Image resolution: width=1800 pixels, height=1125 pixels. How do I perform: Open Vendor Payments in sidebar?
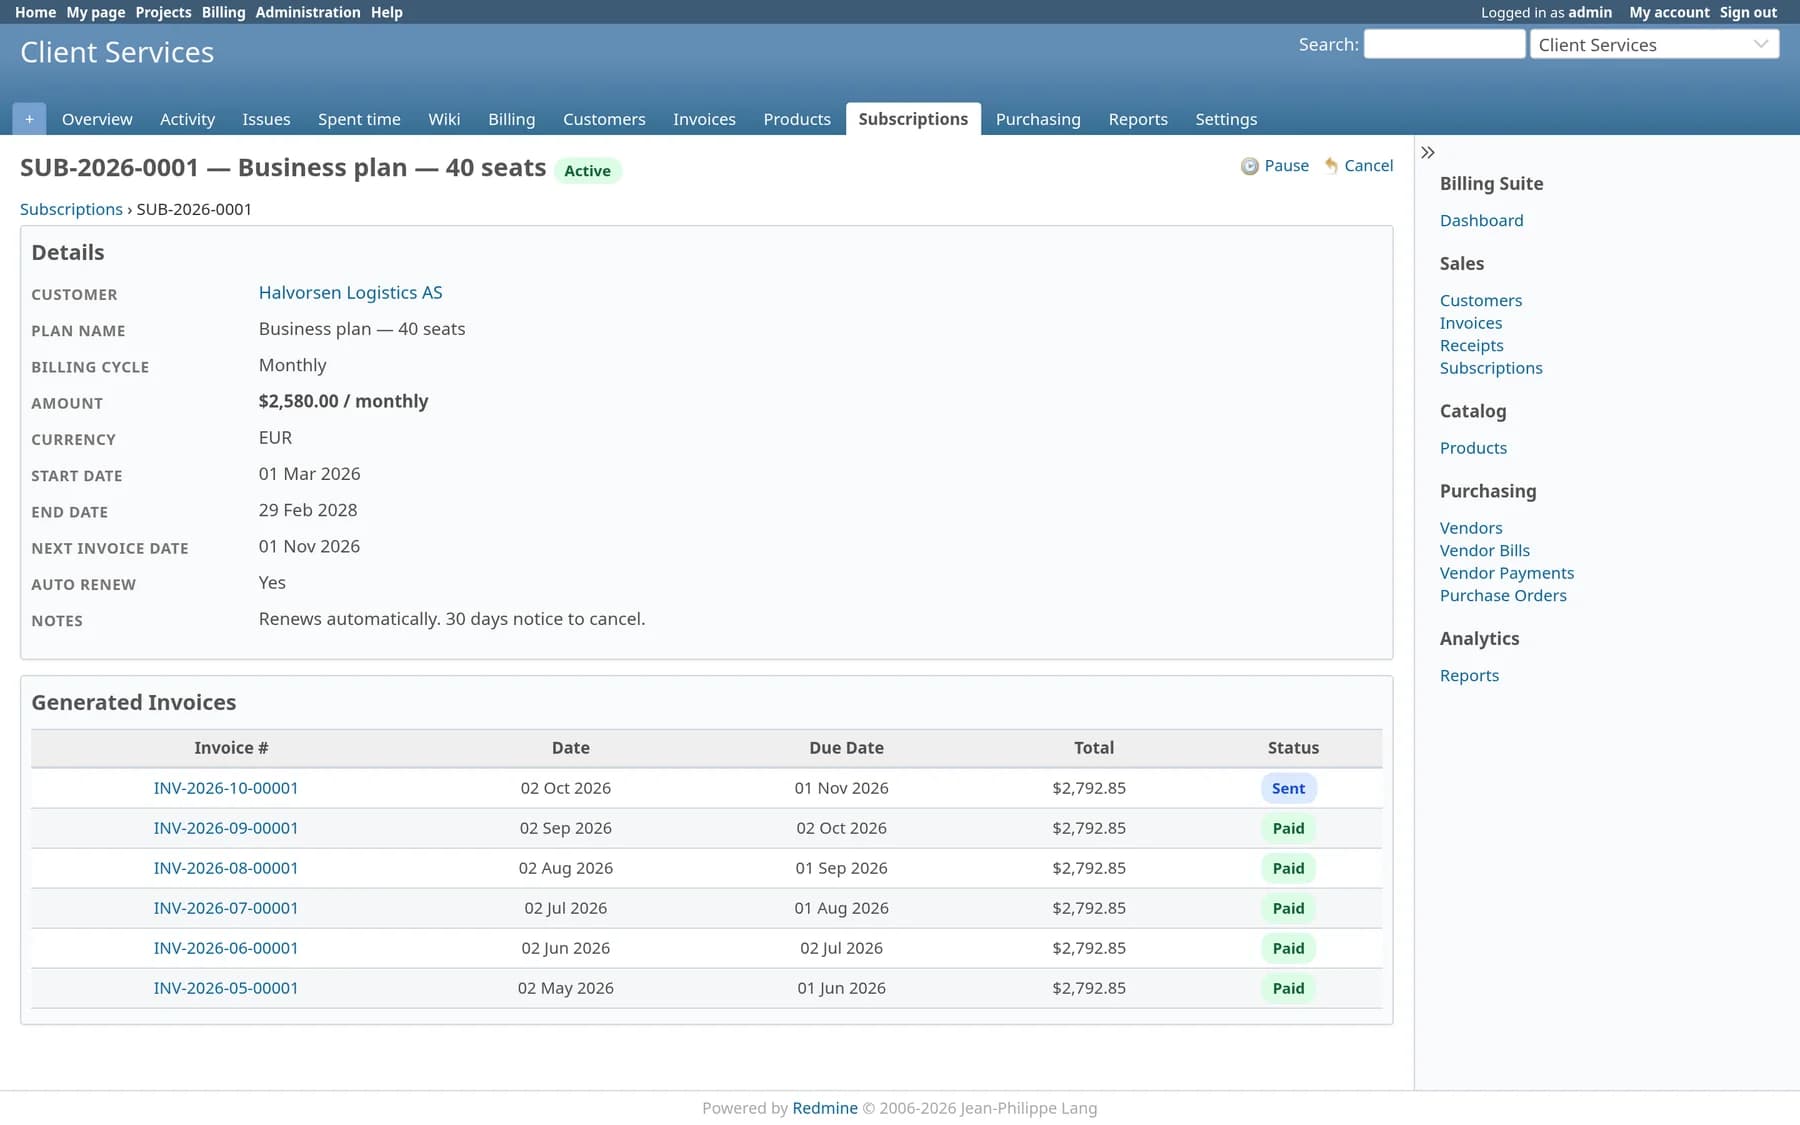(1506, 573)
